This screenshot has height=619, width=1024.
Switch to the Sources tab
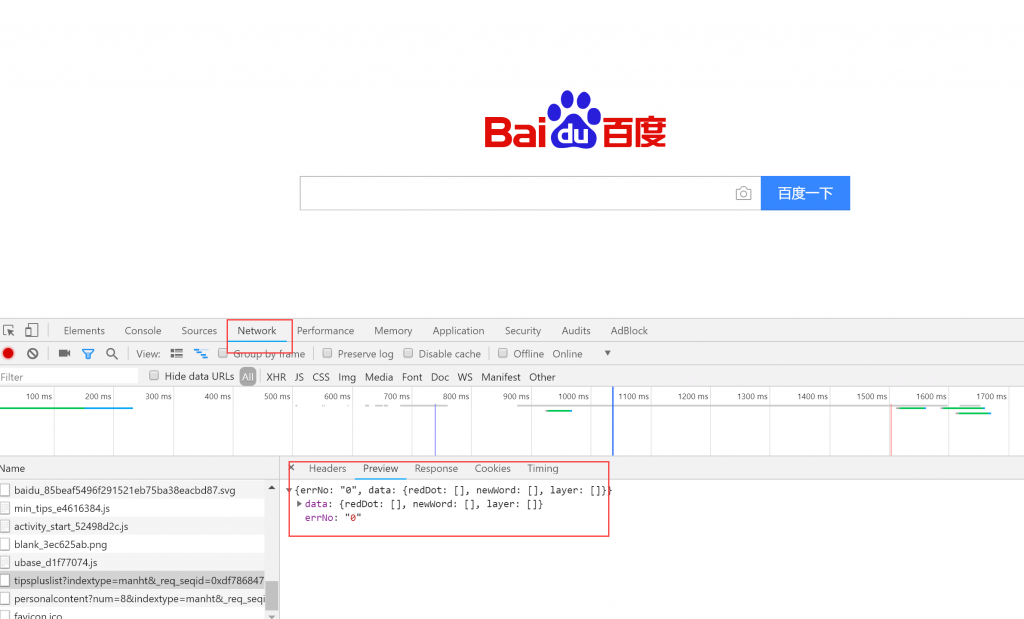click(x=199, y=330)
